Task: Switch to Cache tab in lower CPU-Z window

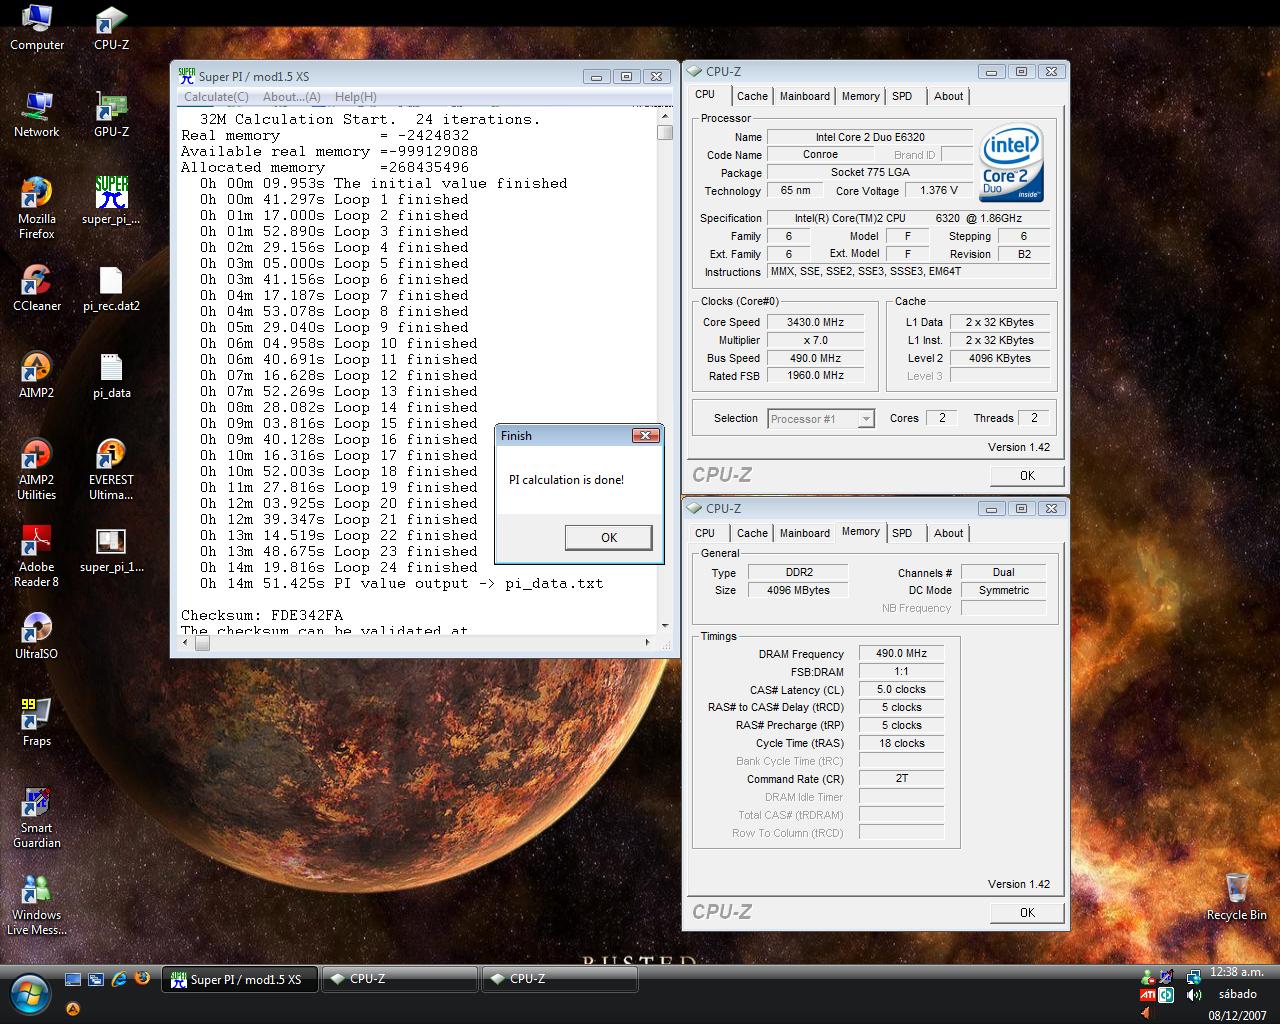Action: (752, 533)
